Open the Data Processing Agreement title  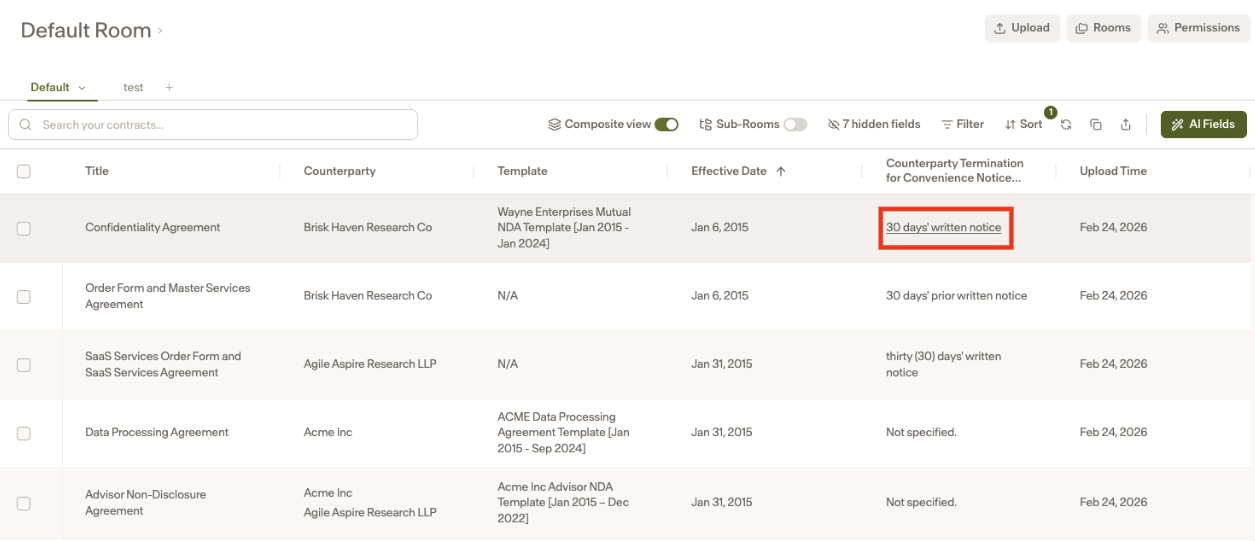tap(157, 433)
